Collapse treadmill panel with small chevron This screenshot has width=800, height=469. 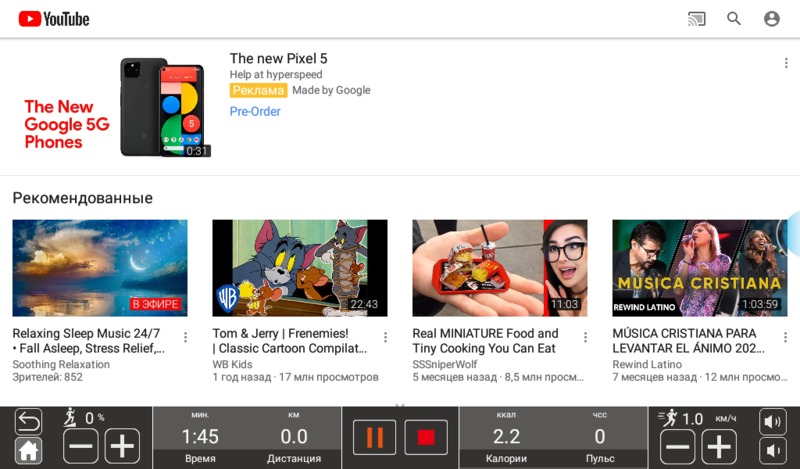point(400,406)
